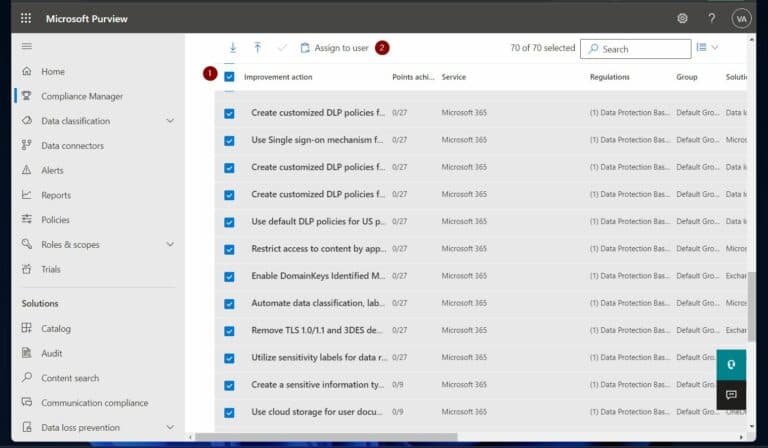Open the teal help assistant button

[x=731, y=365]
